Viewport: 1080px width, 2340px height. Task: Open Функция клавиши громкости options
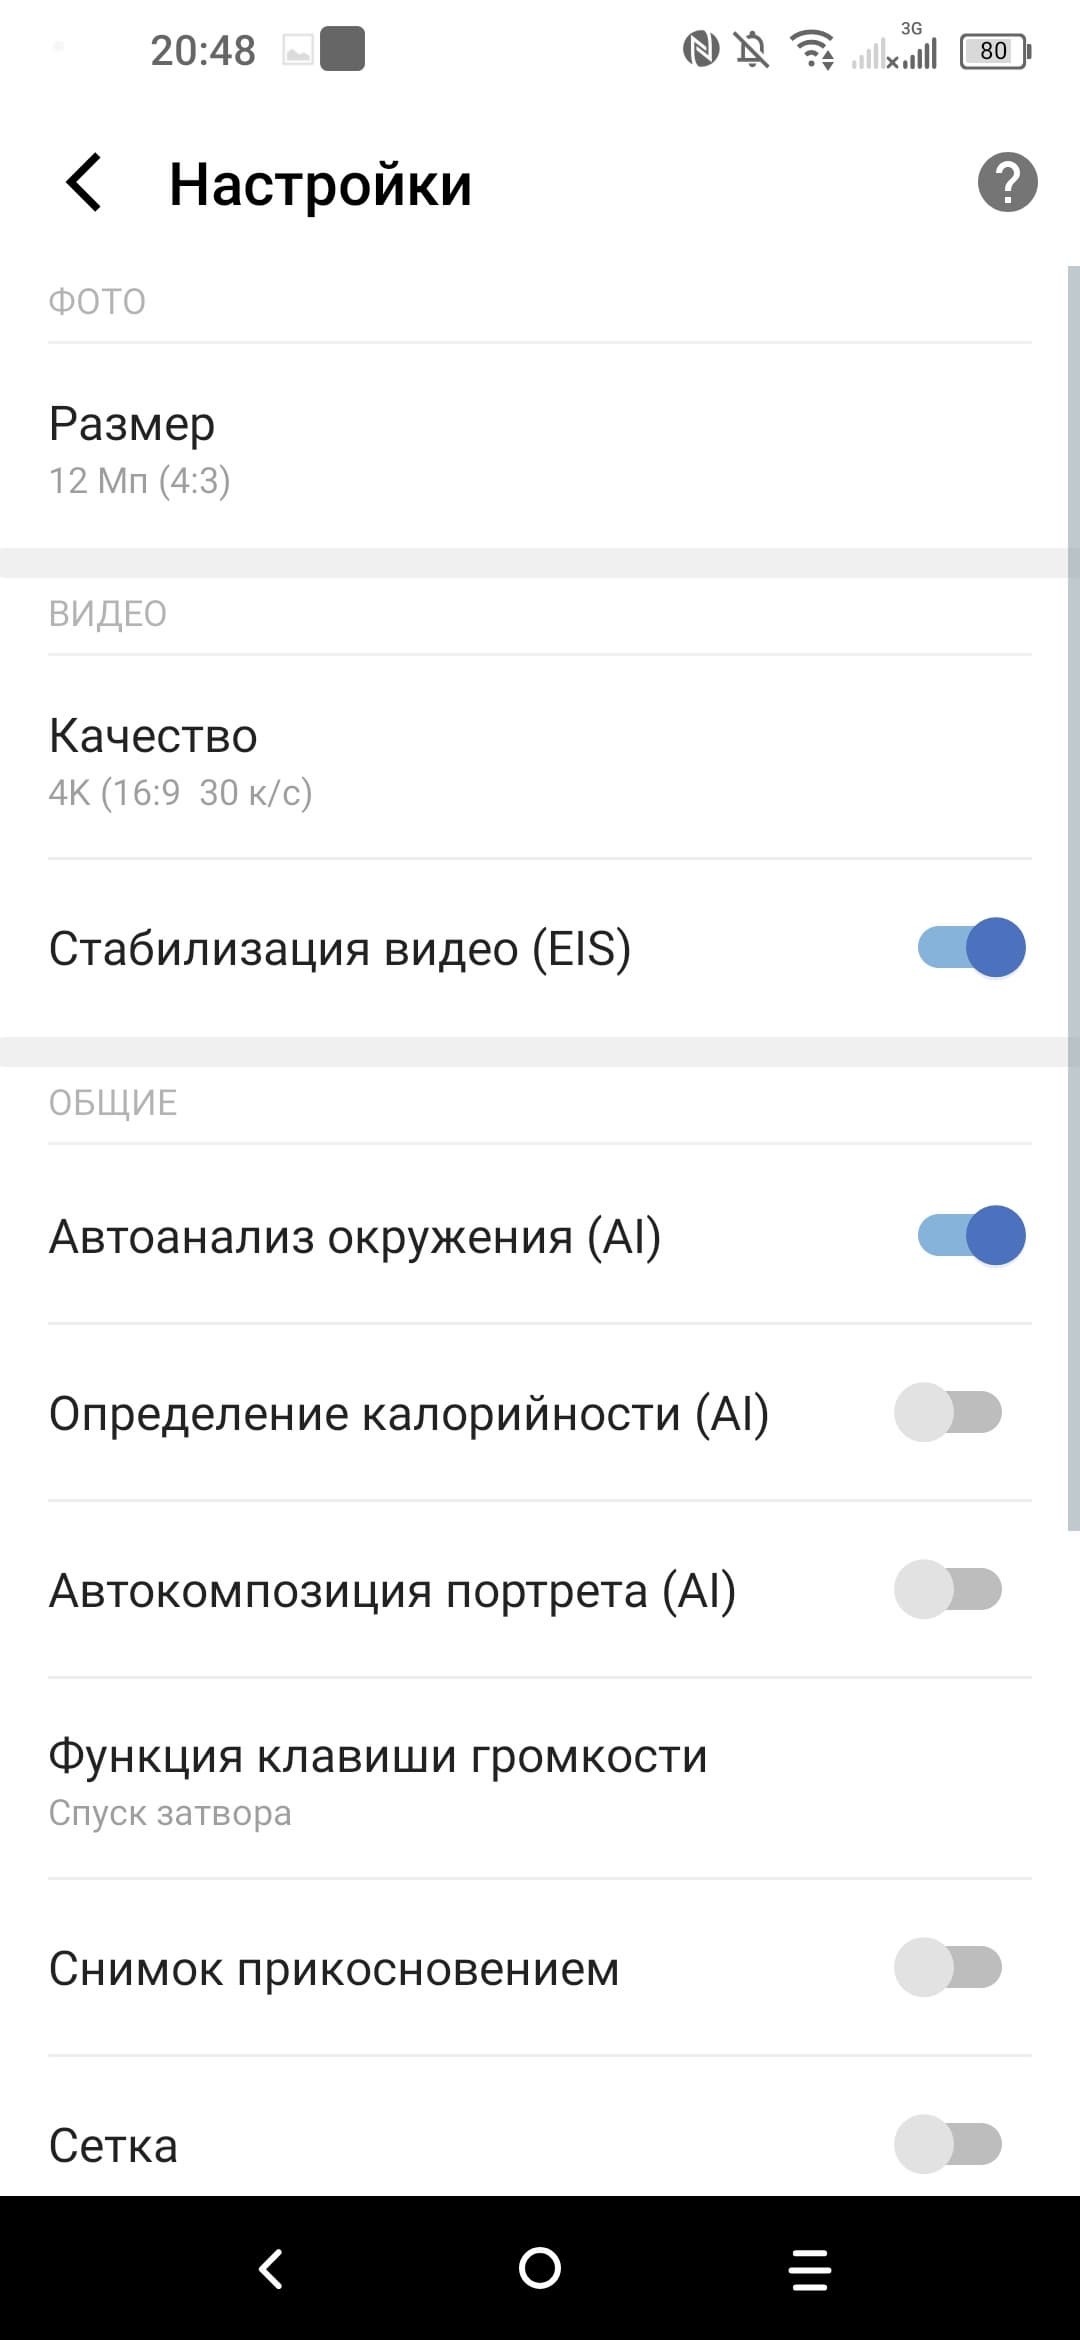tap(540, 1780)
